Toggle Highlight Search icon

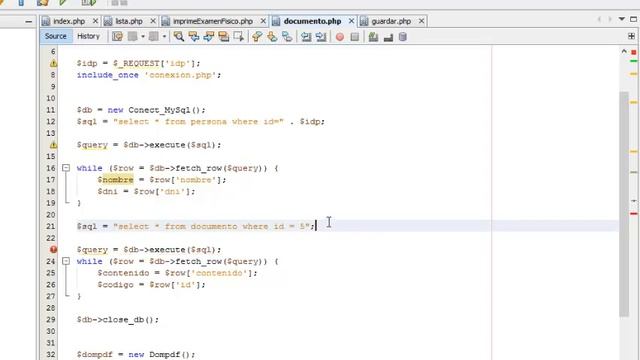tap(223, 37)
